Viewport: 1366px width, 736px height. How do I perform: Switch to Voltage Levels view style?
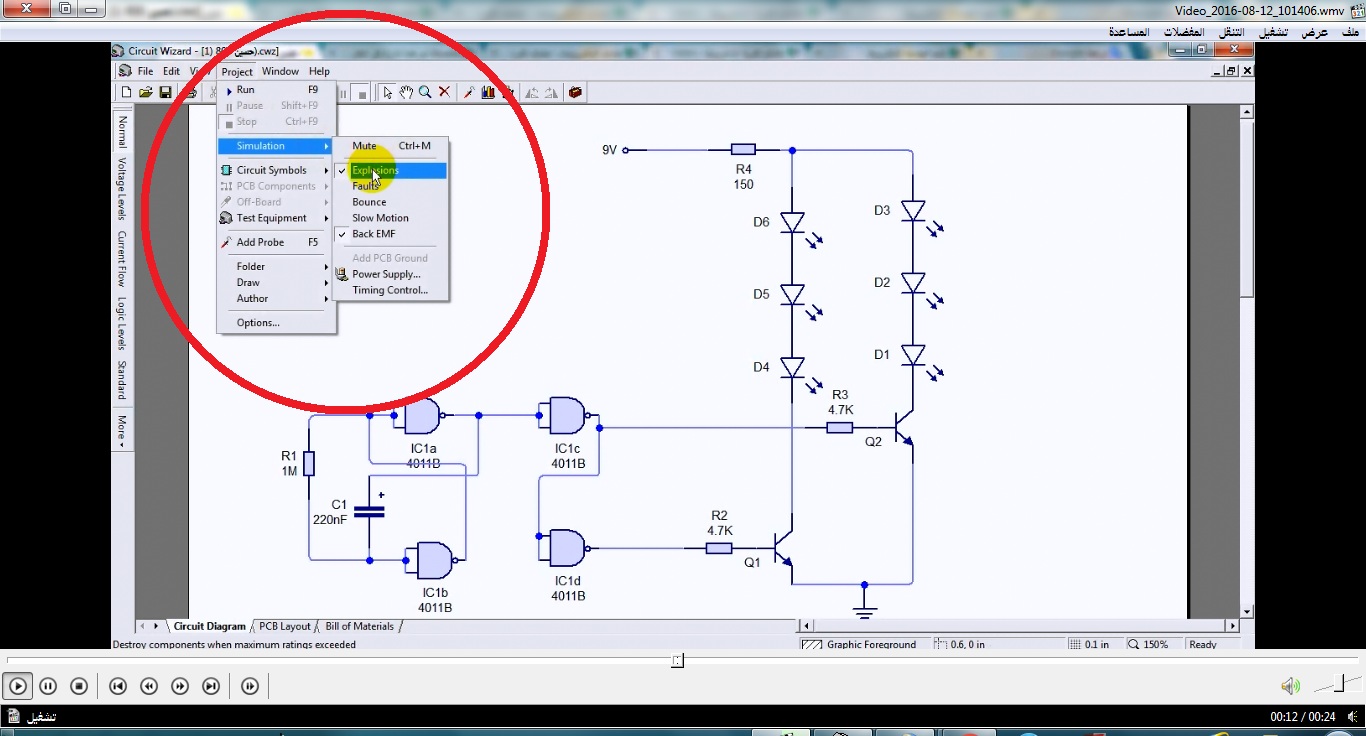[122, 189]
